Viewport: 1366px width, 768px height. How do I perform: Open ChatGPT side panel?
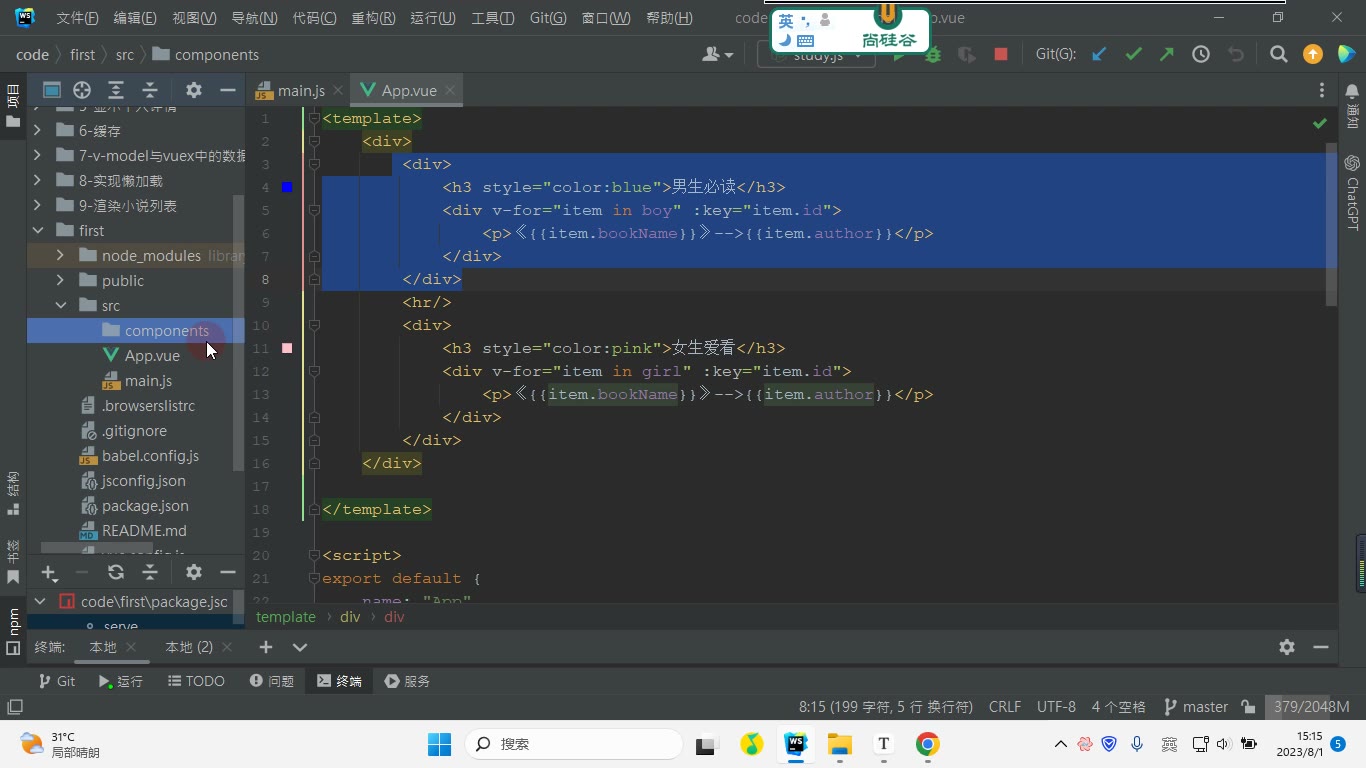pyautogui.click(x=1352, y=193)
